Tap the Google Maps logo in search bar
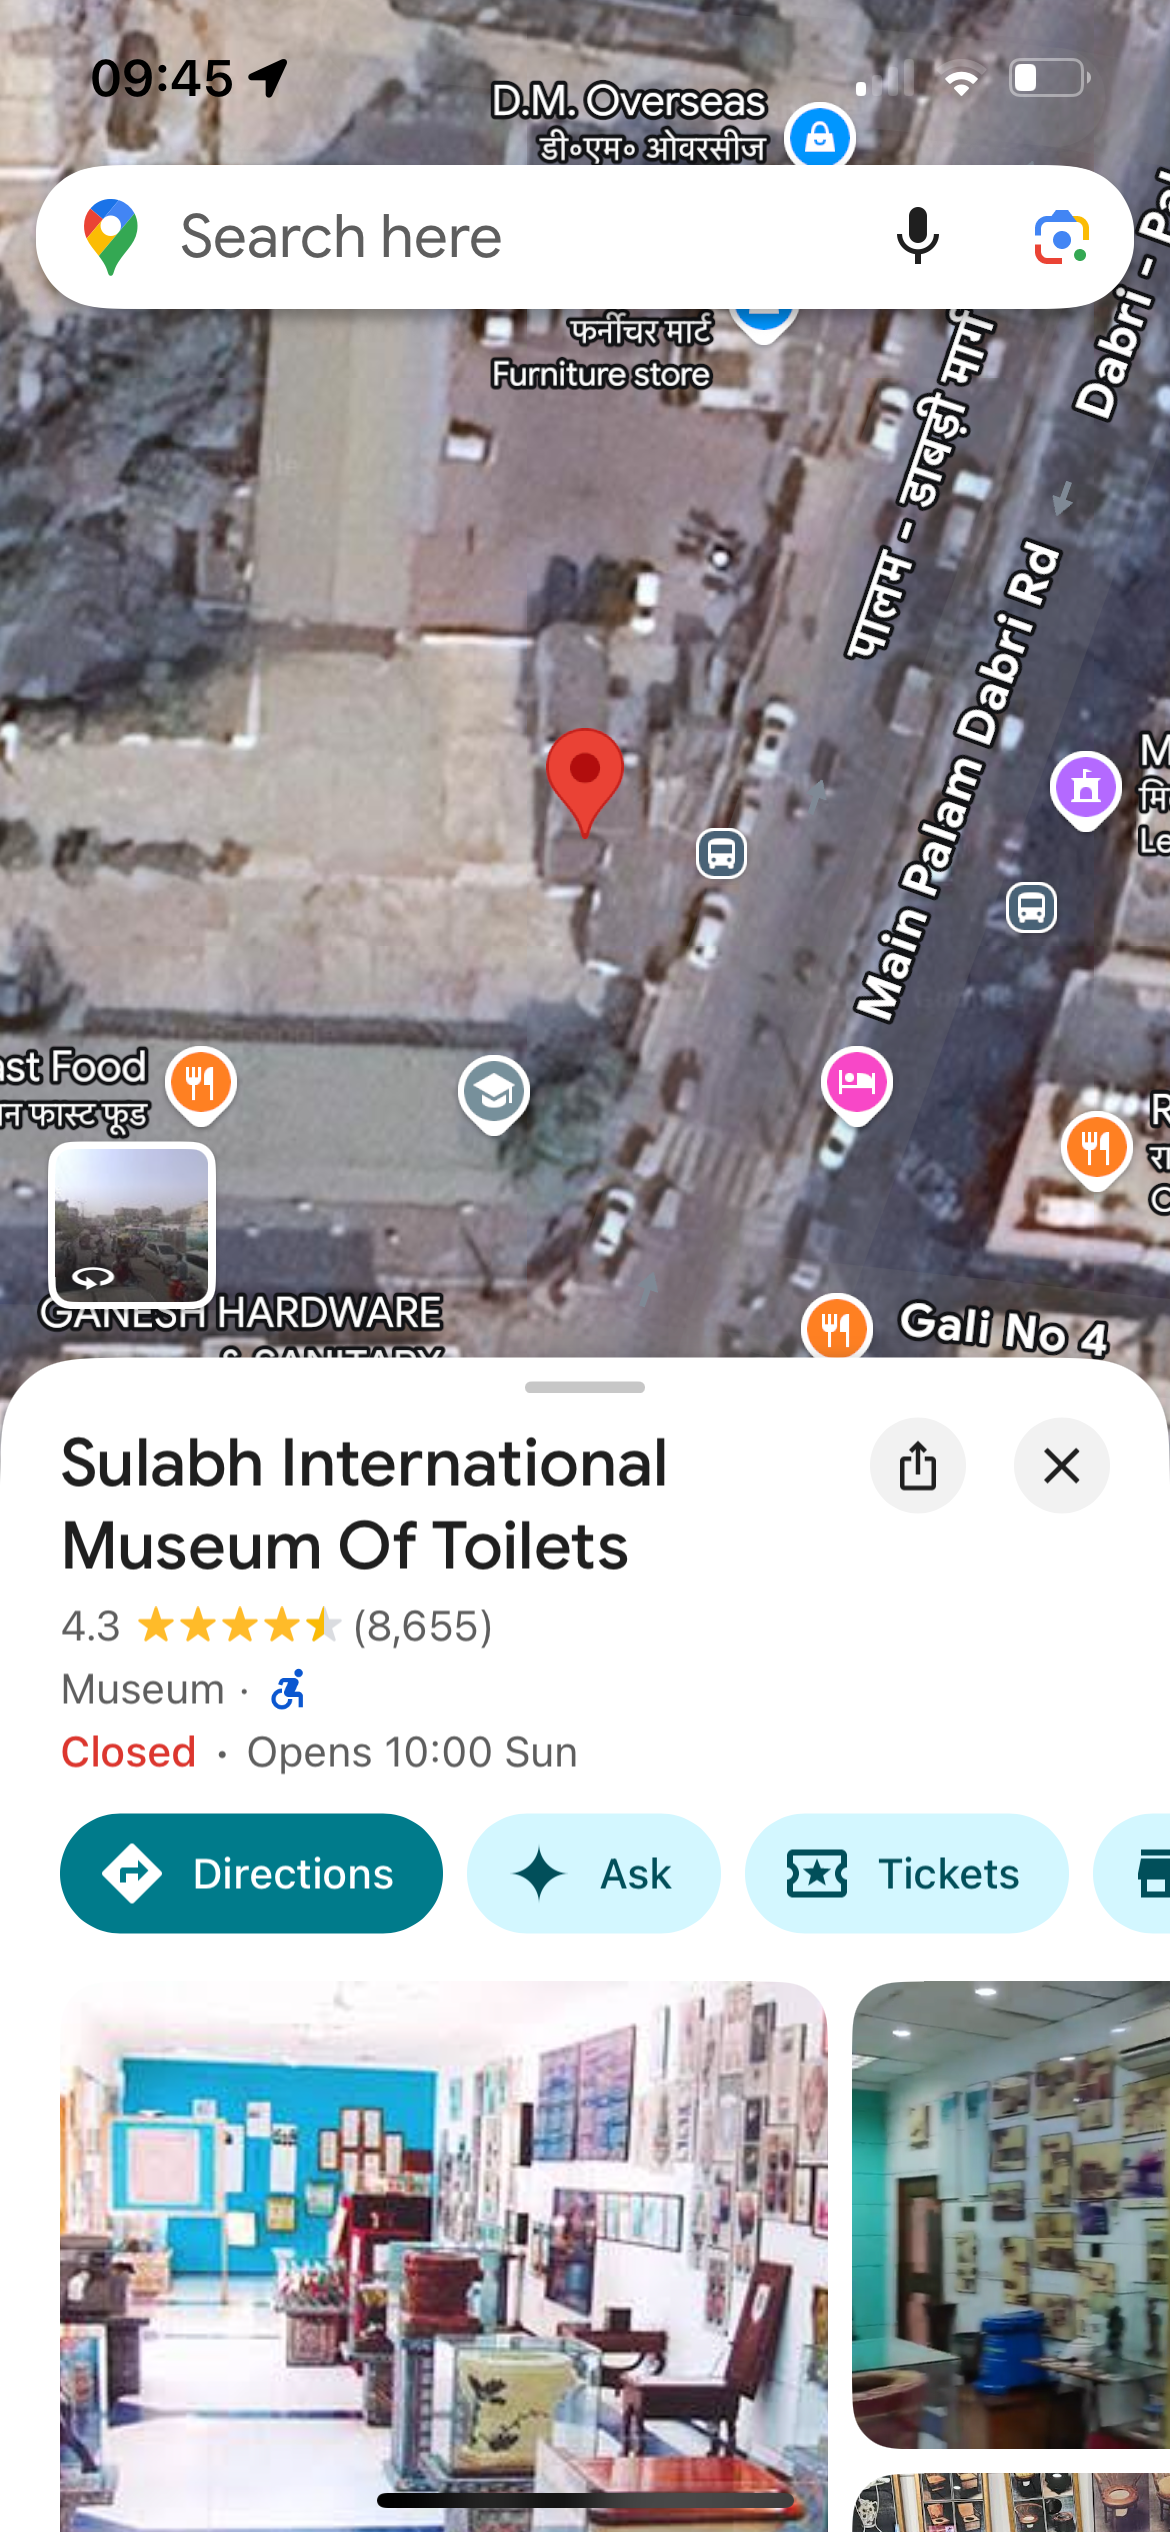Image resolution: width=1170 pixels, height=2532 pixels. [111, 237]
